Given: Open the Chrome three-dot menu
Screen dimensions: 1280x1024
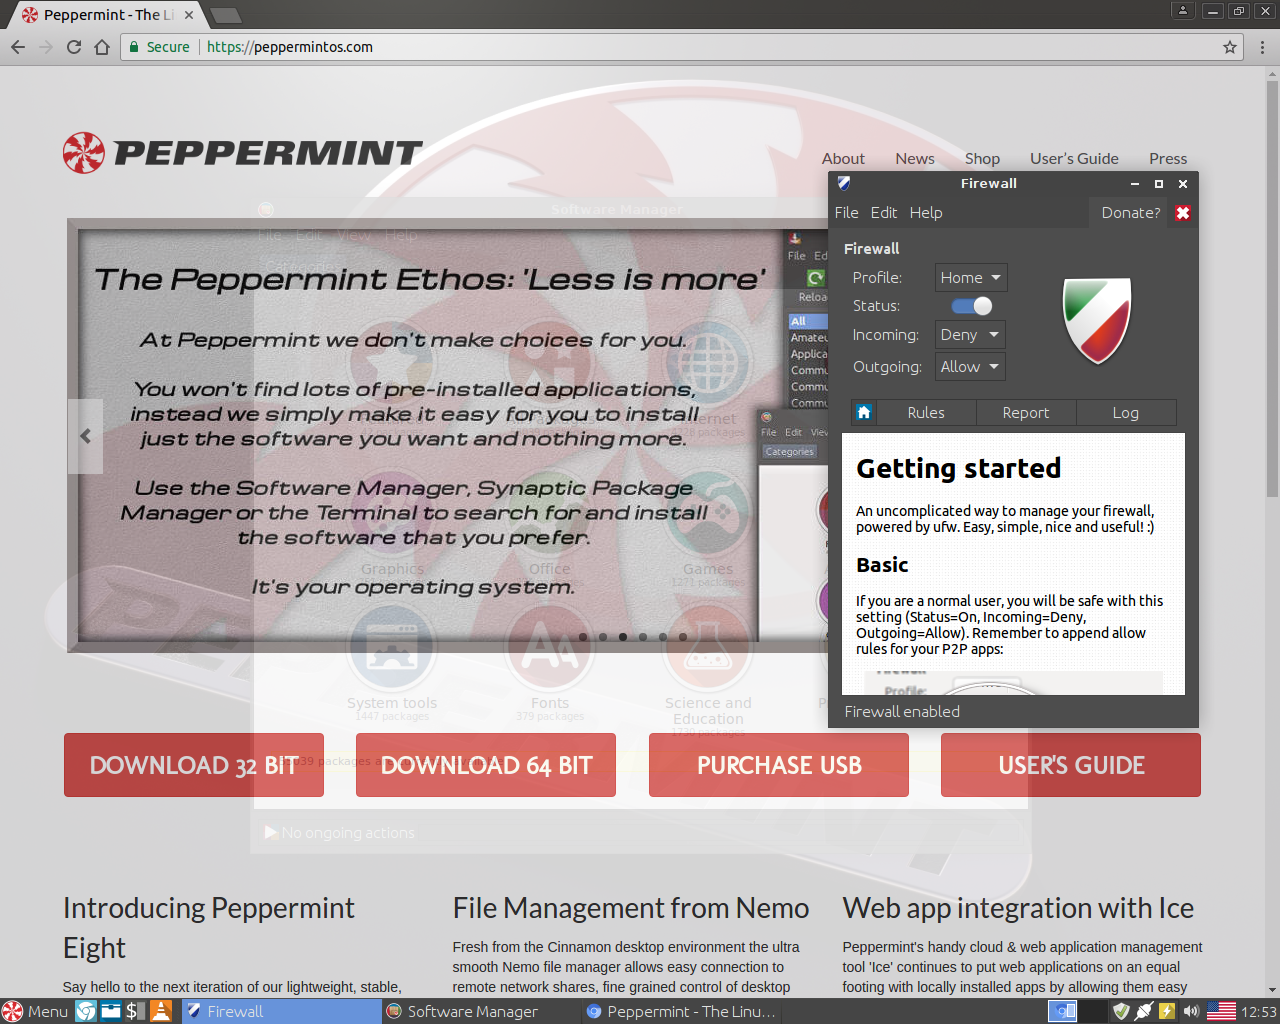Looking at the screenshot, I should click(x=1262, y=47).
